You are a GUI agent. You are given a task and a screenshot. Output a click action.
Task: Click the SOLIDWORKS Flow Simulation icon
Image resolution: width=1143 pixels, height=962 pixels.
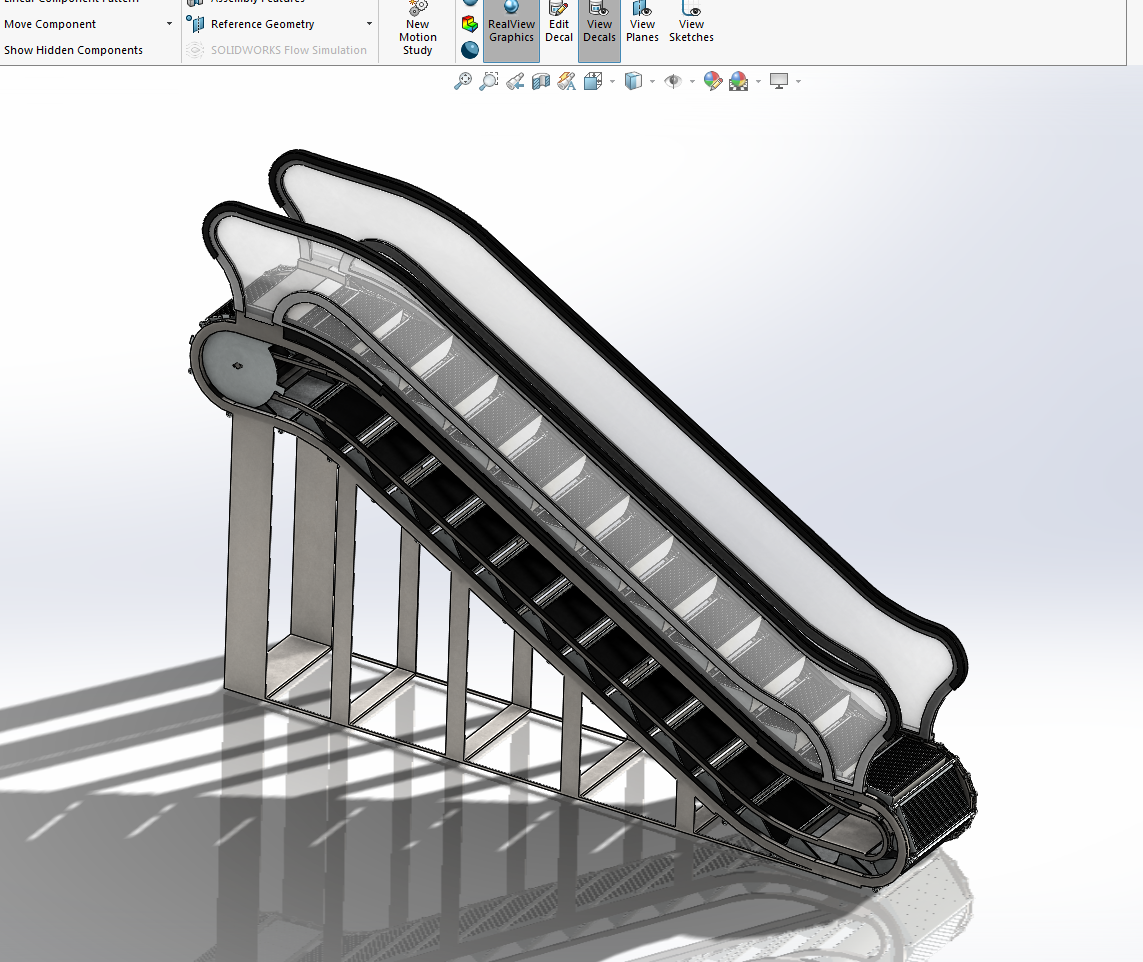pos(195,50)
